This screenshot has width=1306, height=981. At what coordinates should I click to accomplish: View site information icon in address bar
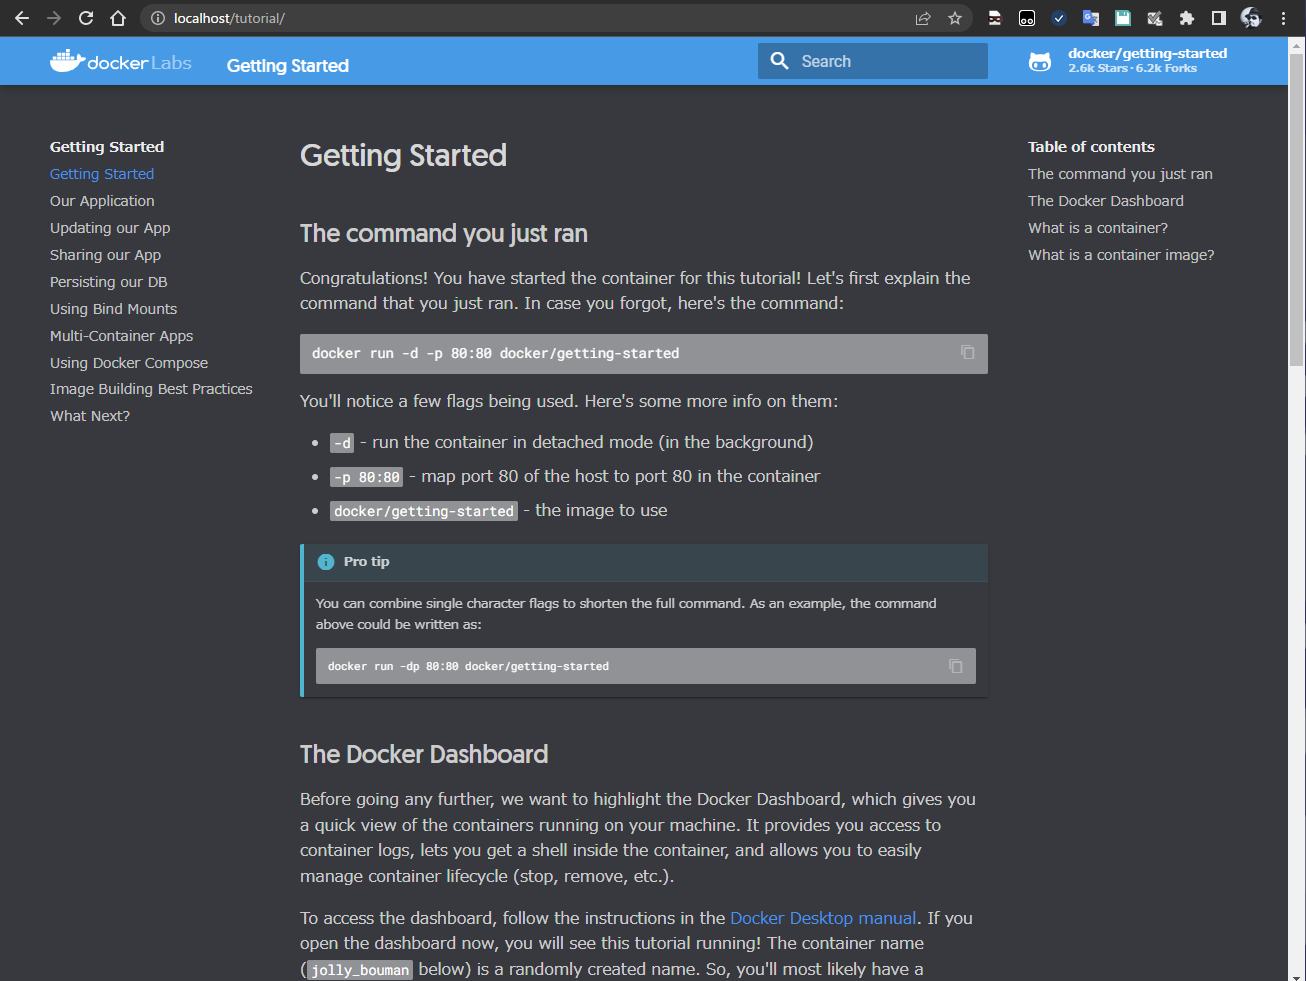157,18
